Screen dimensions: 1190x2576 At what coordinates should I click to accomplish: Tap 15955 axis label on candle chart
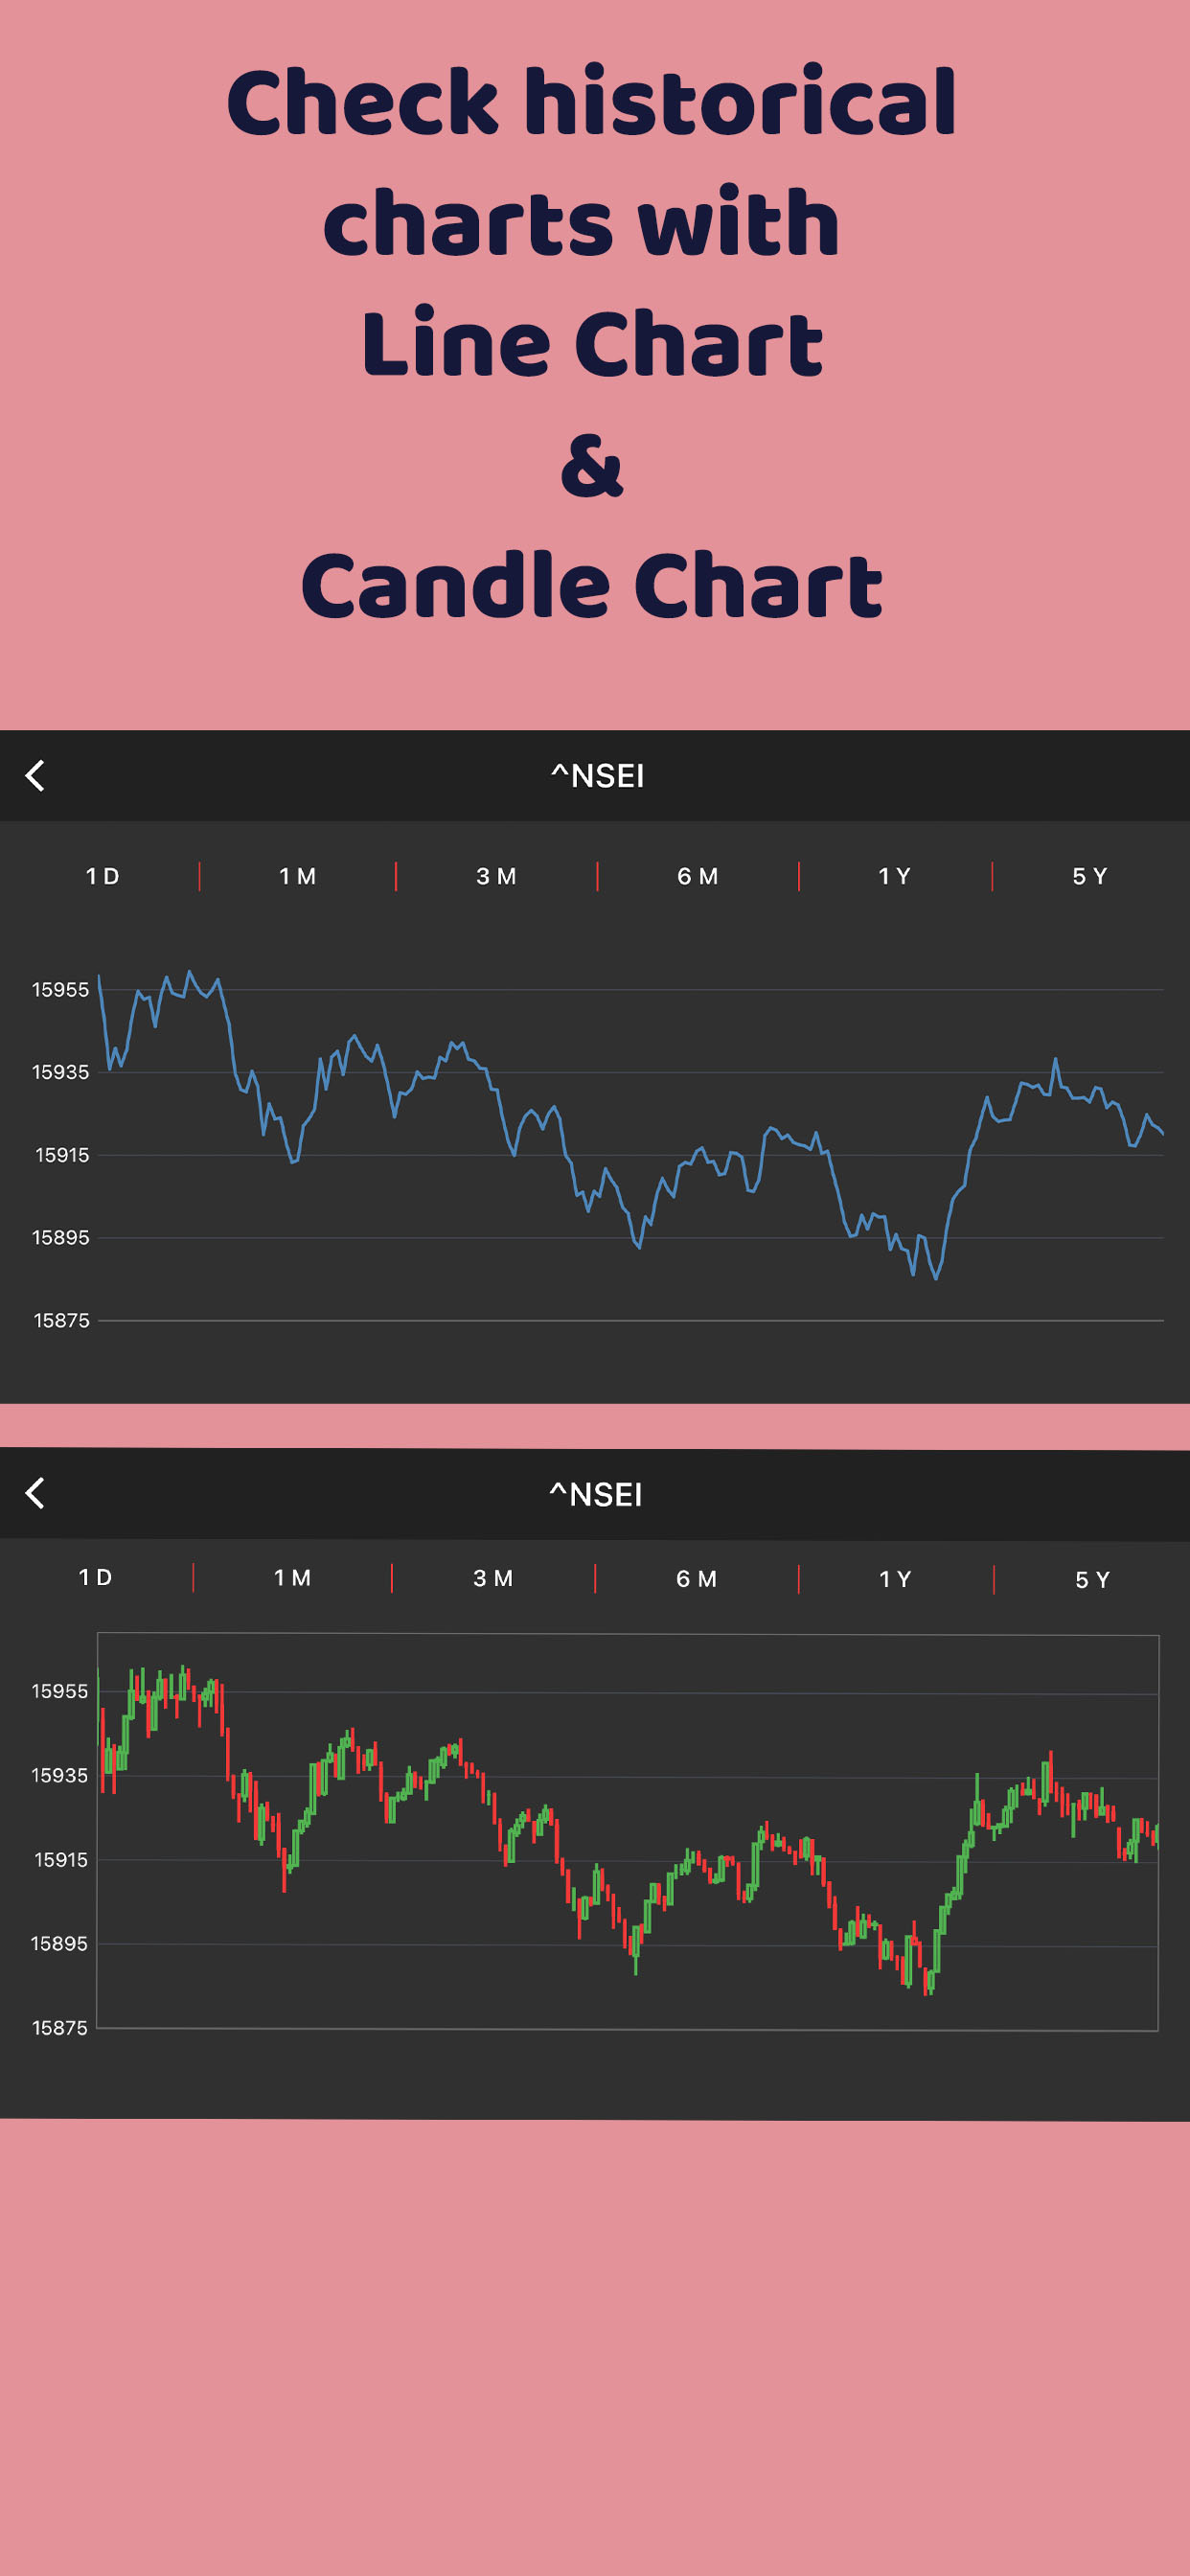click(x=60, y=1692)
